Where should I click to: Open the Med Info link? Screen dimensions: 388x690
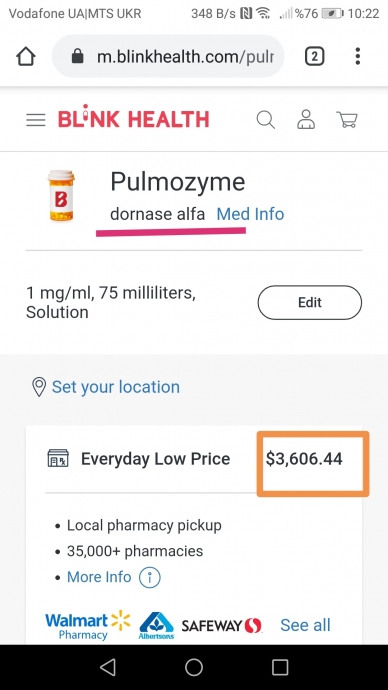pos(250,214)
